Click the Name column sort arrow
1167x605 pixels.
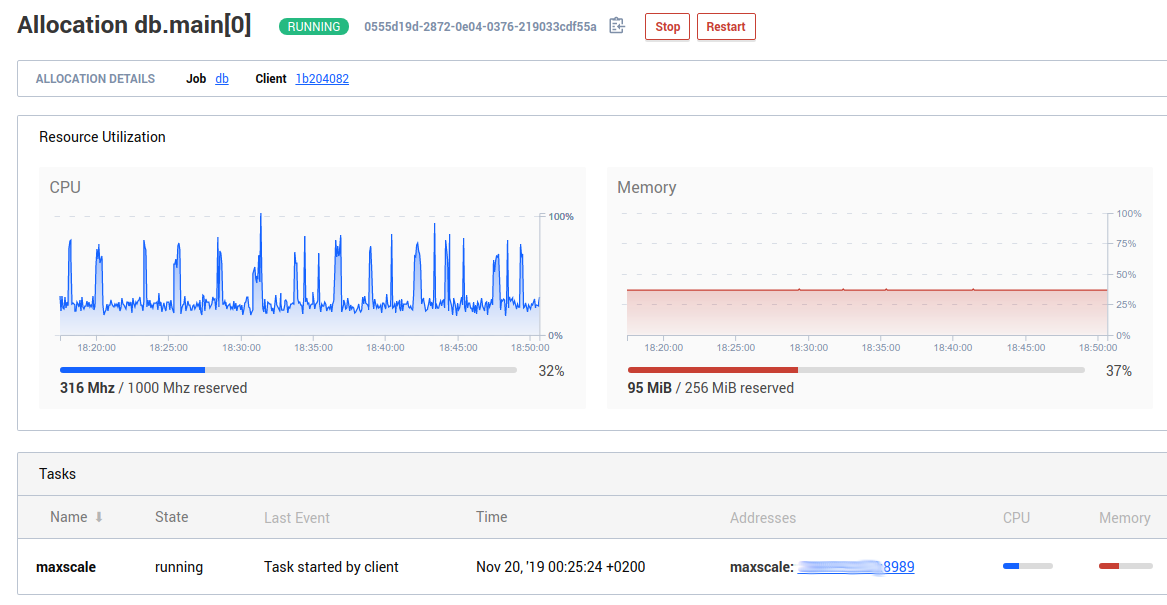click(x=99, y=518)
